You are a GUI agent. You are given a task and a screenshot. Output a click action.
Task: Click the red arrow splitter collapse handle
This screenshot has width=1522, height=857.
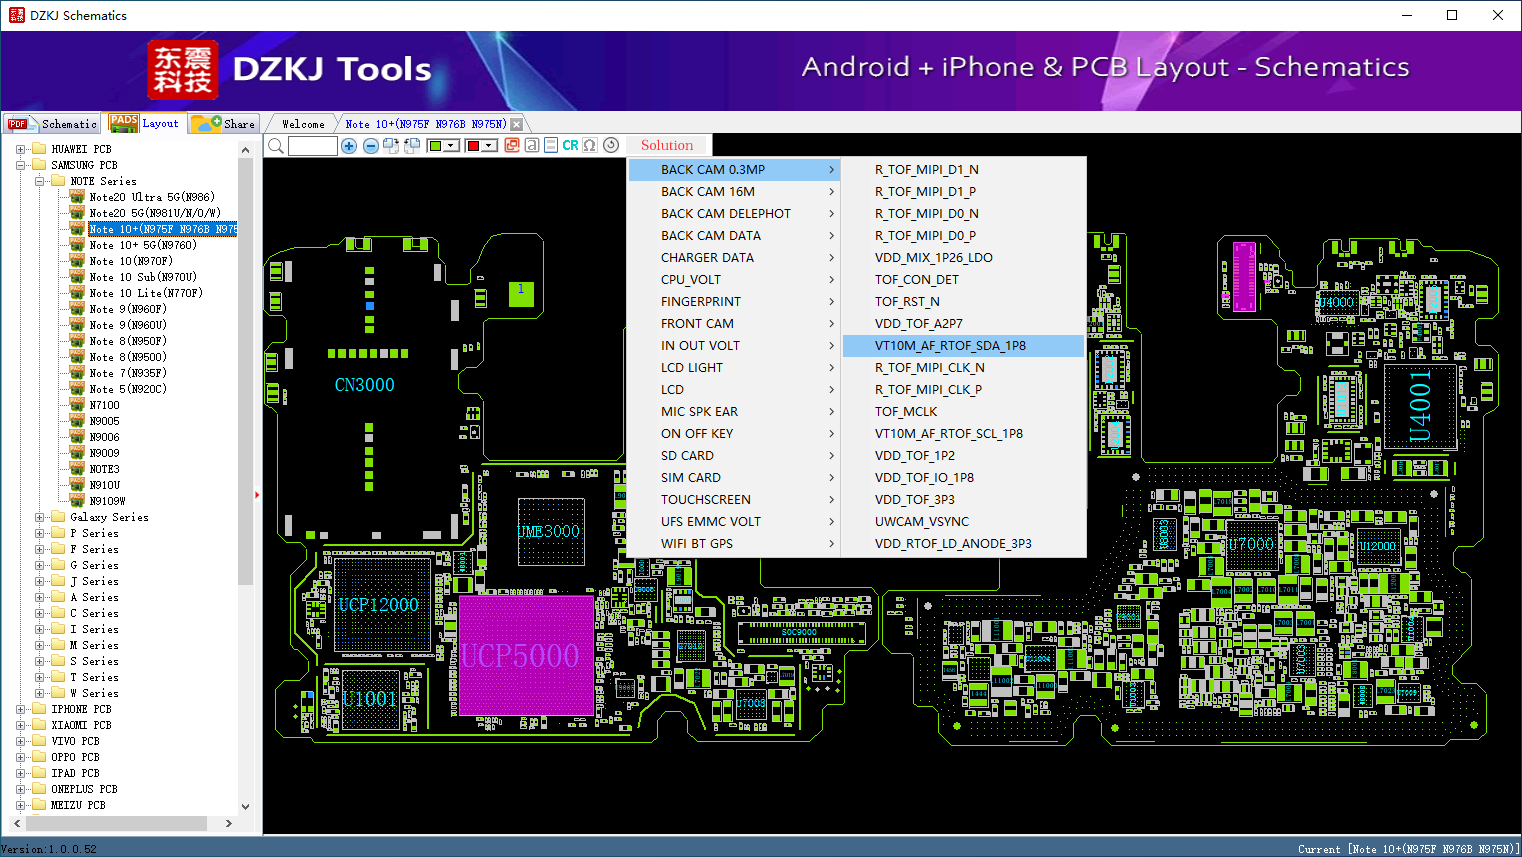pyautogui.click(x=257, y=494)
